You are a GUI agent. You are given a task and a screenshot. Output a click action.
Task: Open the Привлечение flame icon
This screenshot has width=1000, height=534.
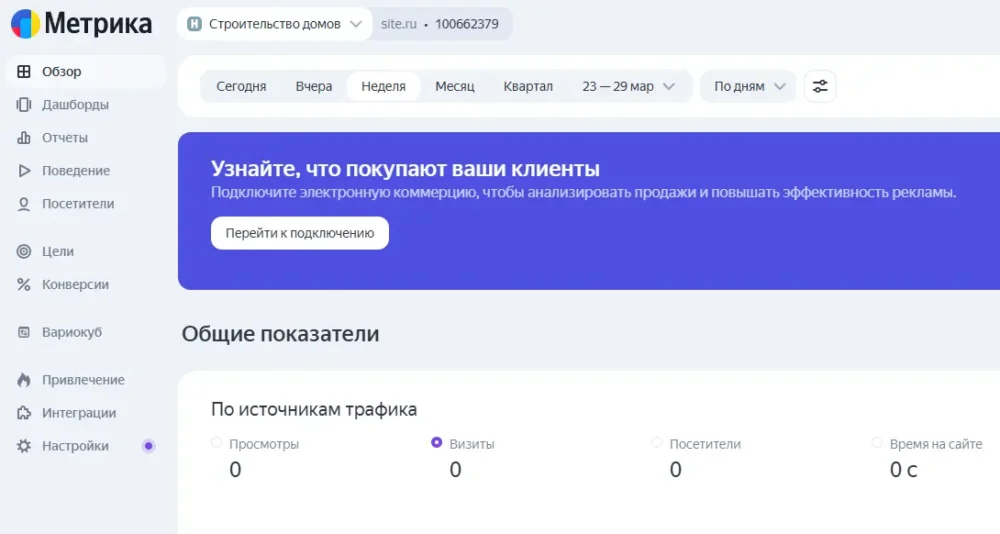click(x=24, y=380)
